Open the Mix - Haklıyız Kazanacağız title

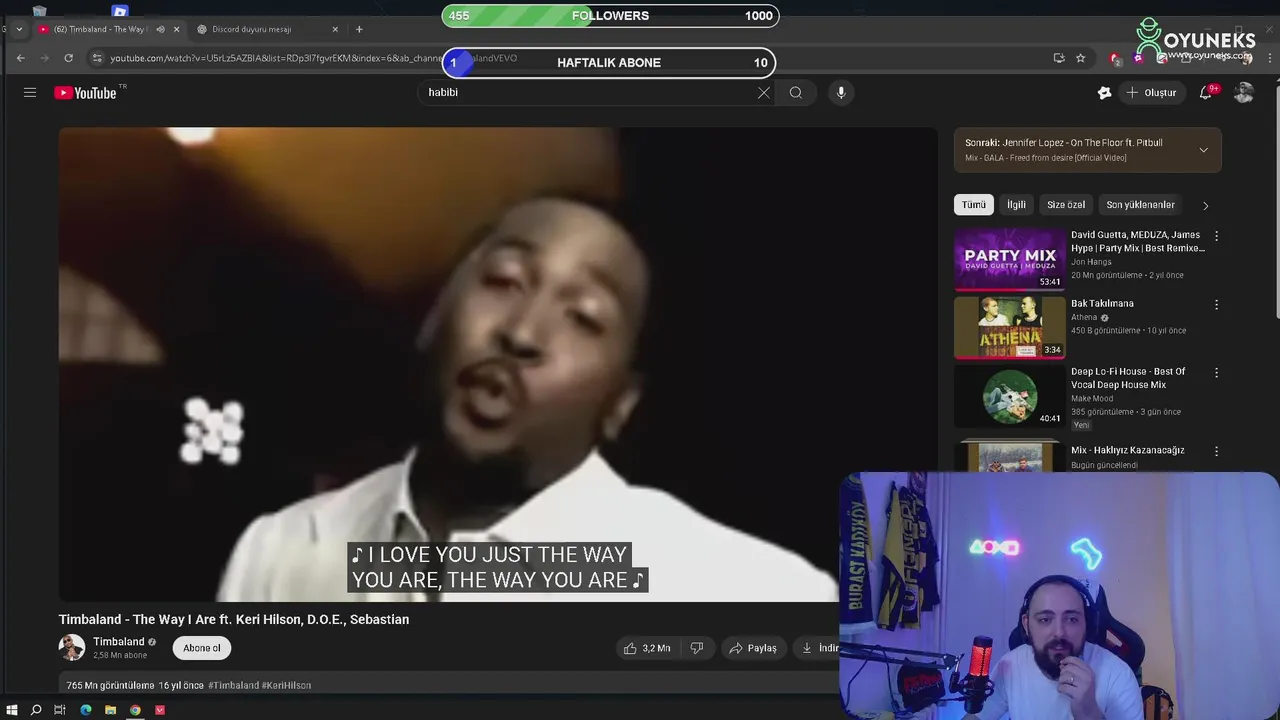tap(1127, 450)
